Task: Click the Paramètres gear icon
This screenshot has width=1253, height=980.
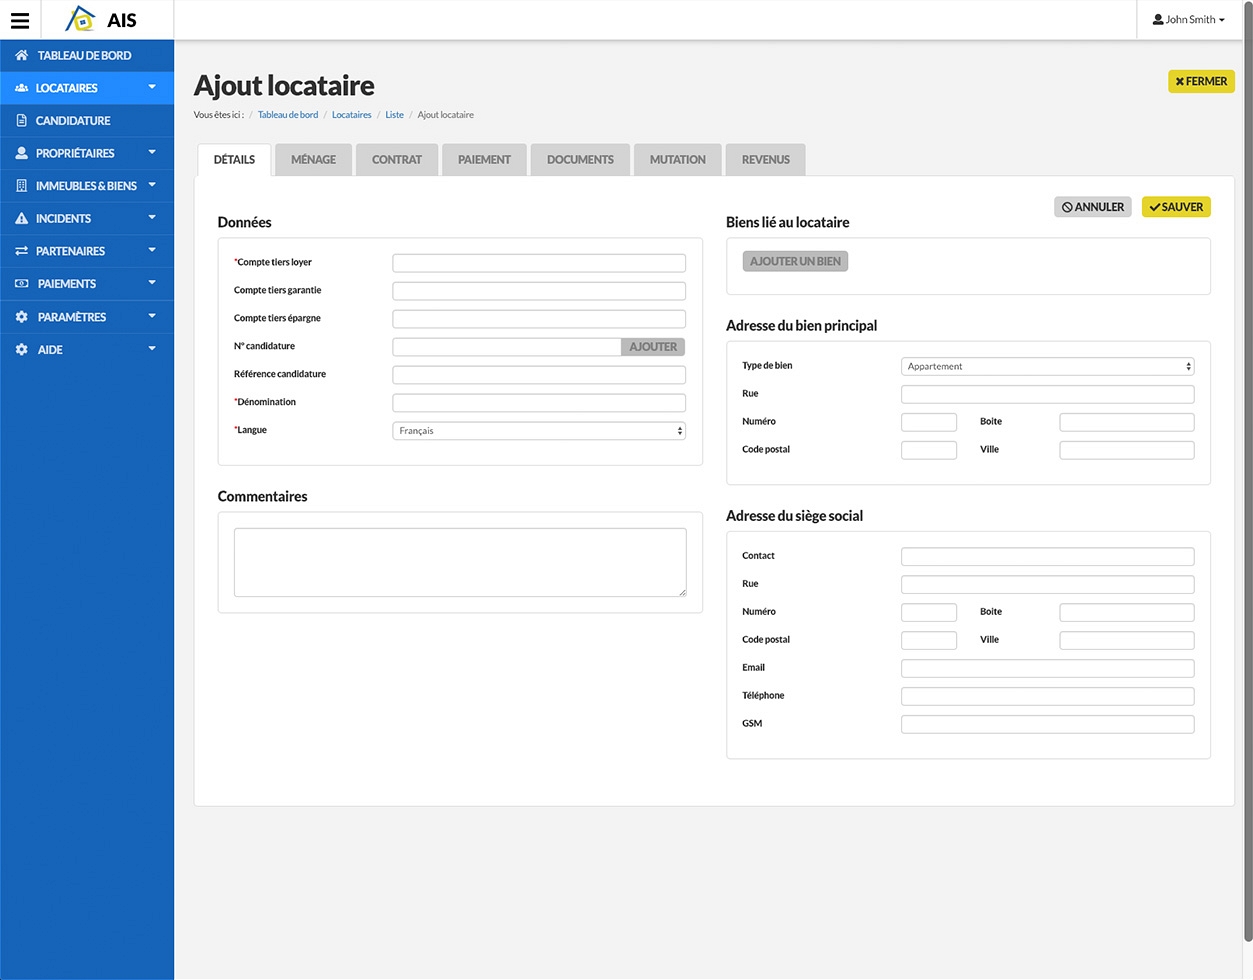Action: (x=21, y=317)
